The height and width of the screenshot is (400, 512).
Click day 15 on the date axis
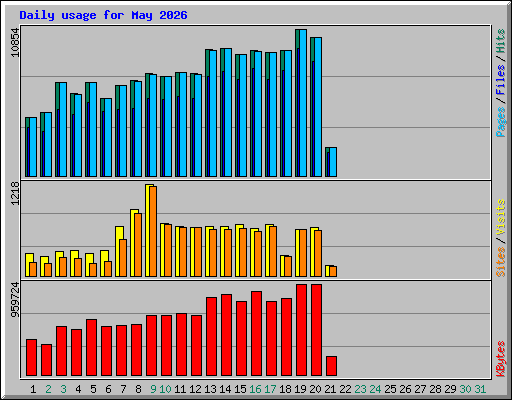pyautogui.click(x=240, y=389)
